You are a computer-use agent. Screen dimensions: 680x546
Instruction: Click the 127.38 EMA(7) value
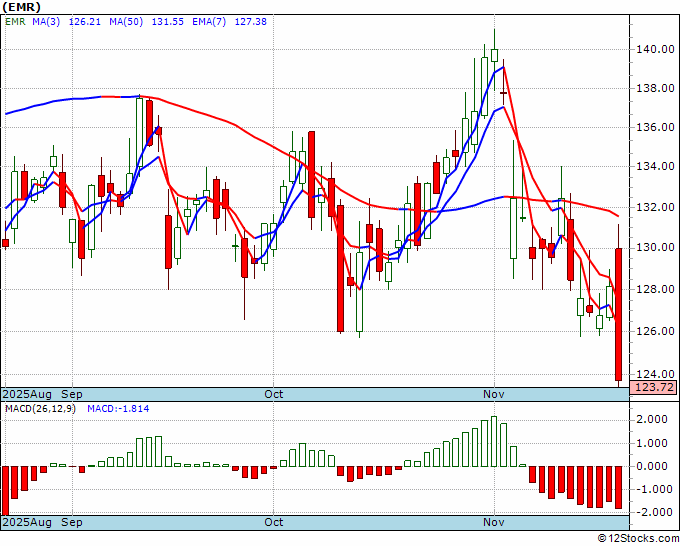tap(251, 22)
